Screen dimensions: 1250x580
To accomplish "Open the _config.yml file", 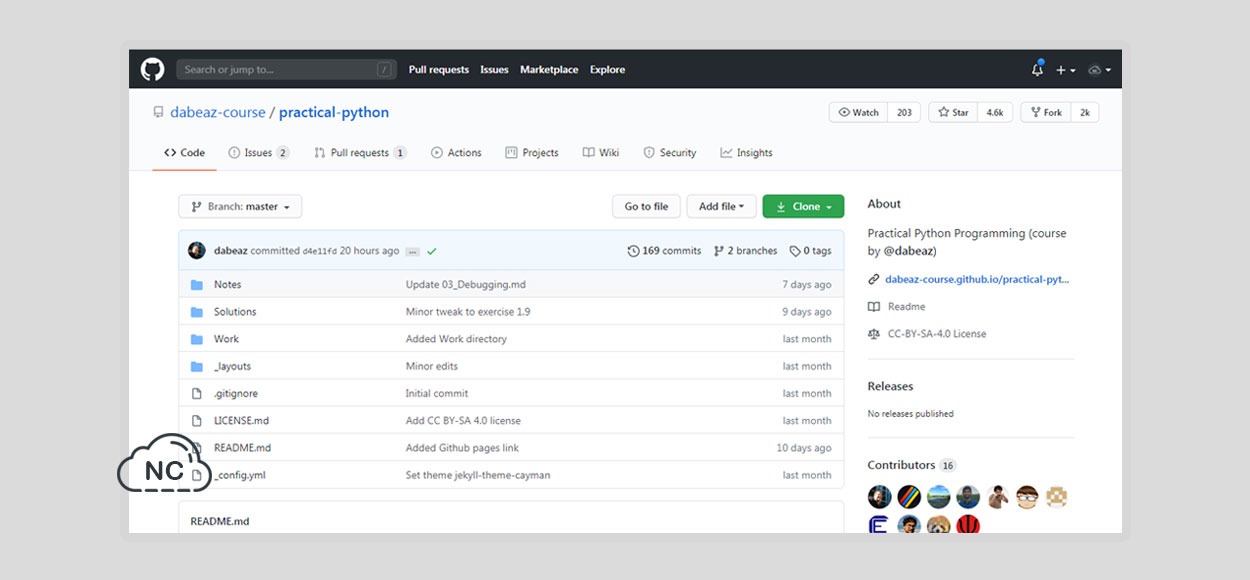I will click(x=240, y=475).
